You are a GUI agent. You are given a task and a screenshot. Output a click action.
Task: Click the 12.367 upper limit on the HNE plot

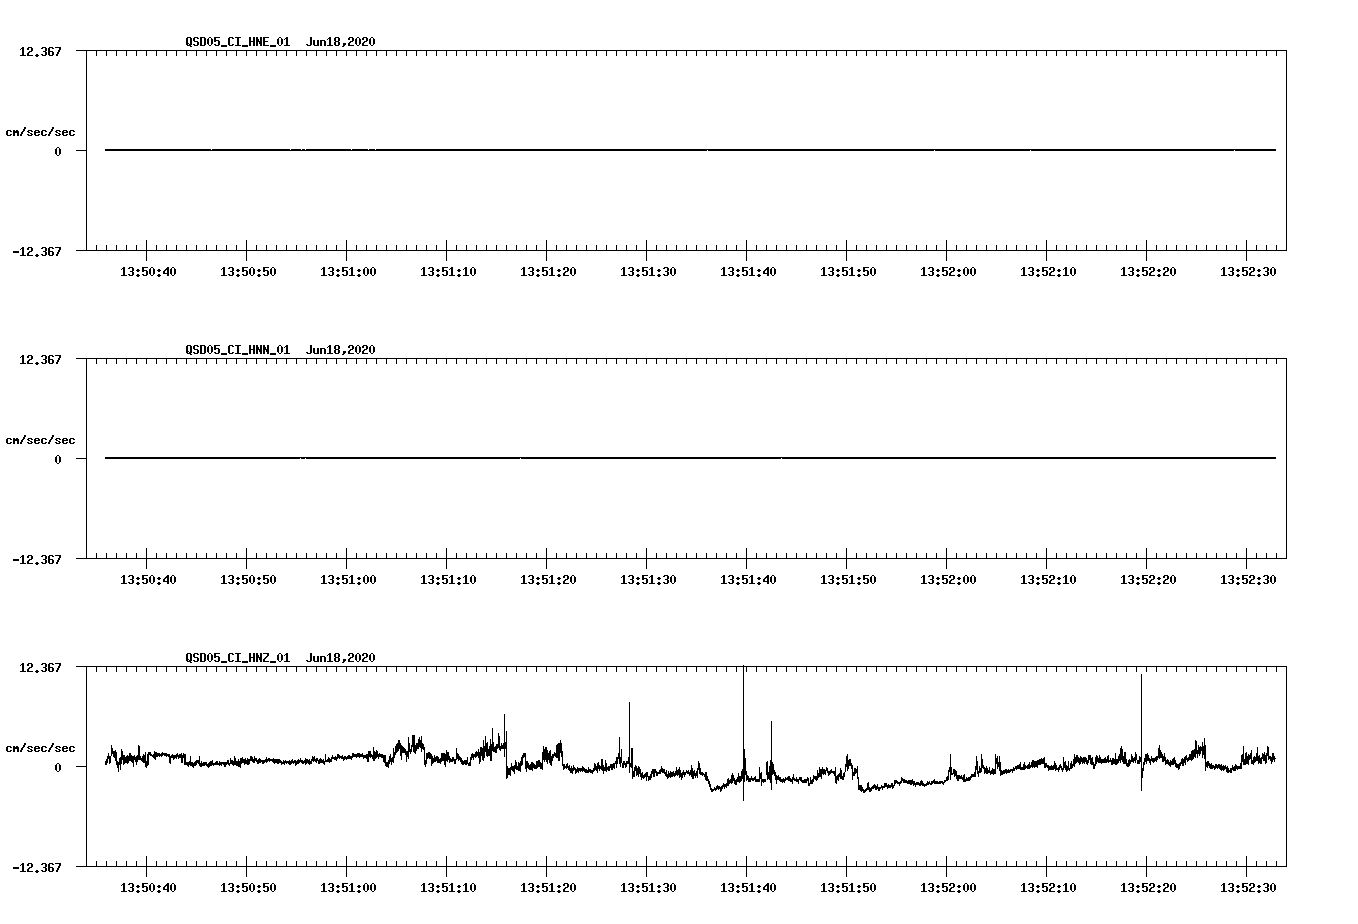point(40,51)
